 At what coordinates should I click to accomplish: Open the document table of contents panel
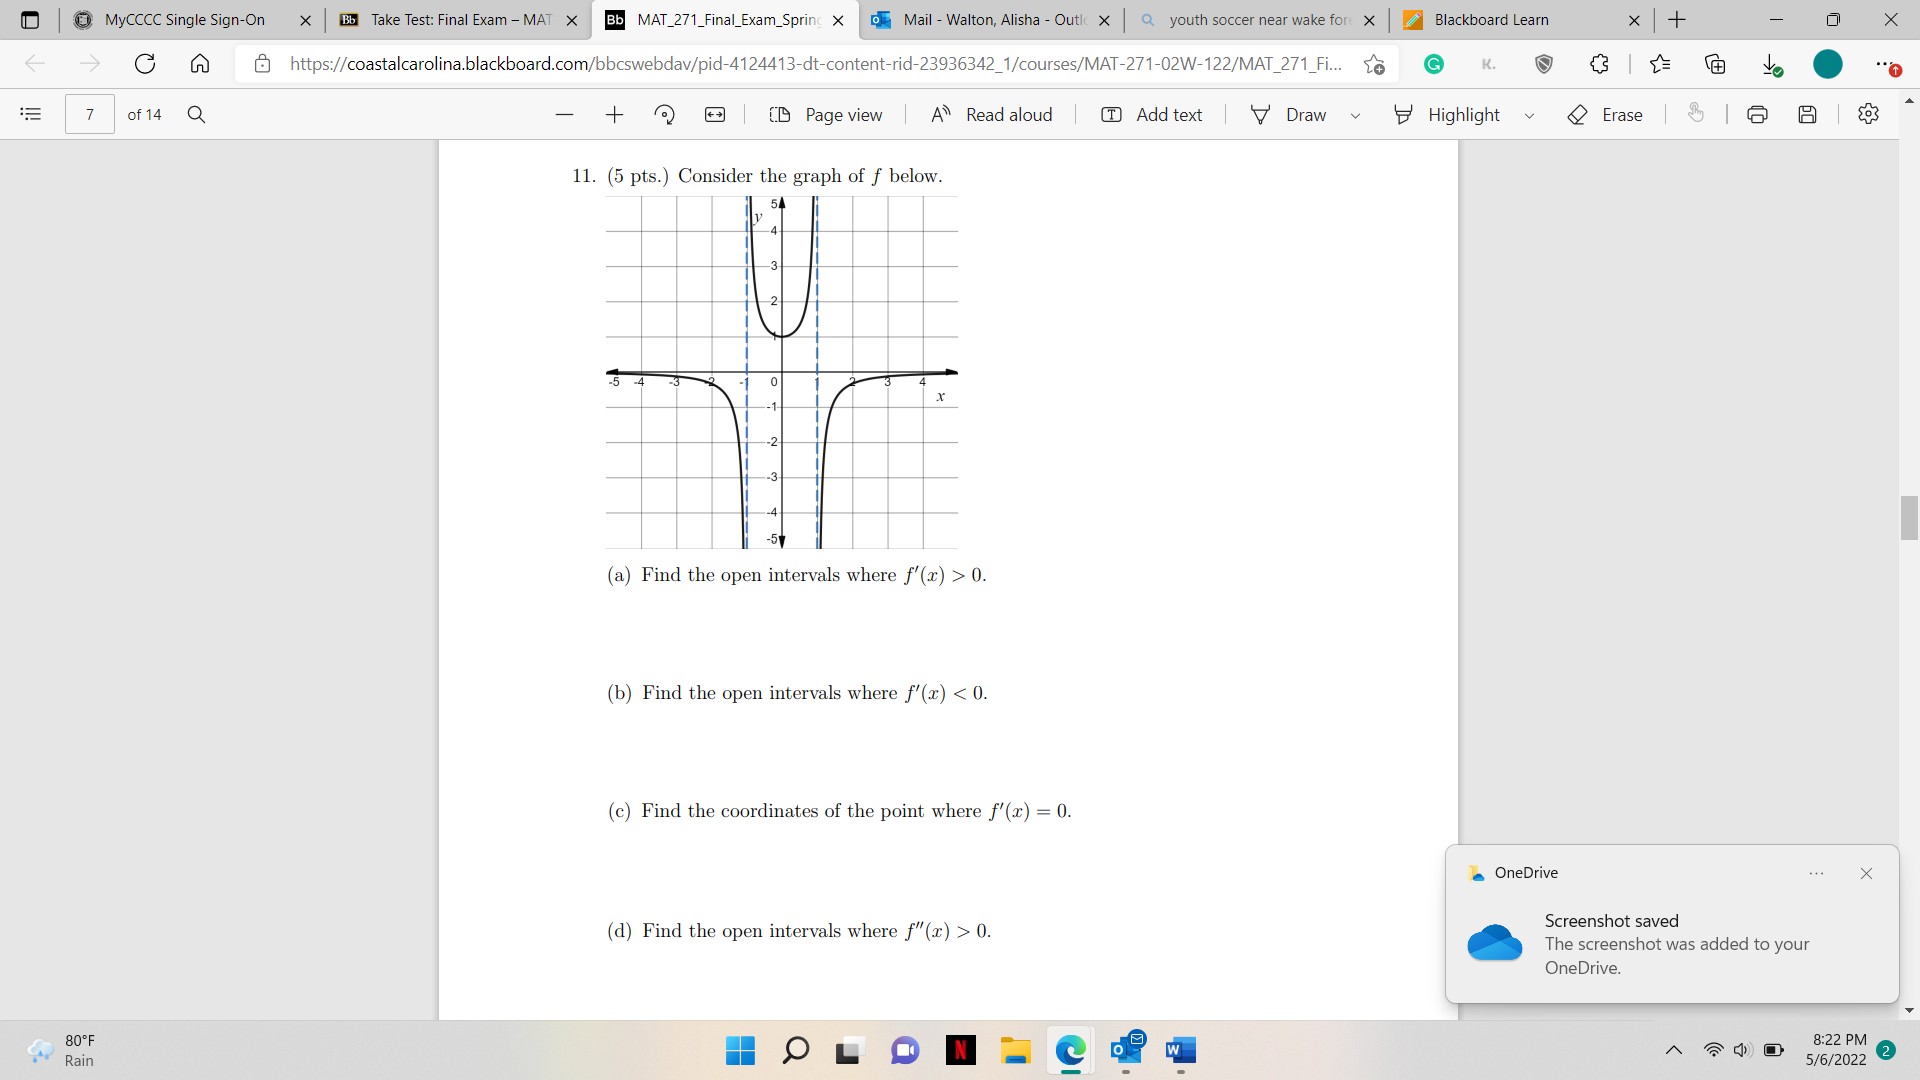point(30,114)
